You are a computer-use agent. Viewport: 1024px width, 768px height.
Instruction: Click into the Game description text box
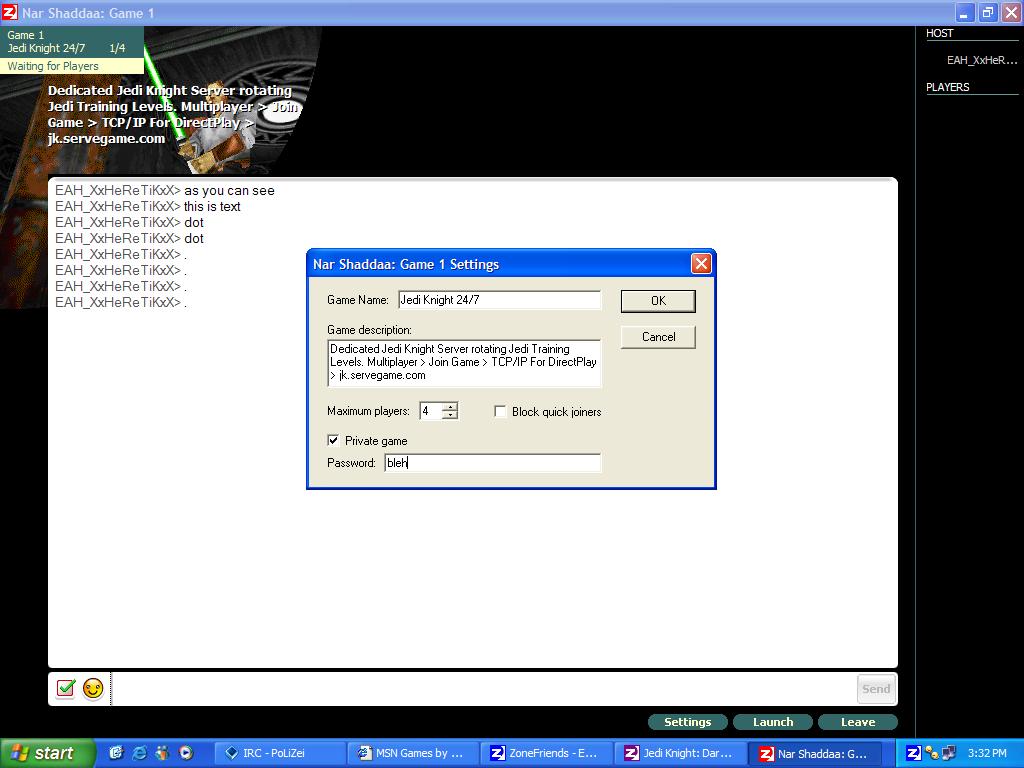coord(464,362)
